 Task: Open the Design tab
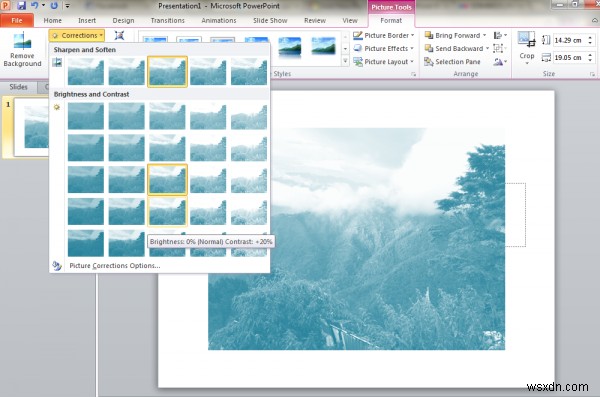123,21
